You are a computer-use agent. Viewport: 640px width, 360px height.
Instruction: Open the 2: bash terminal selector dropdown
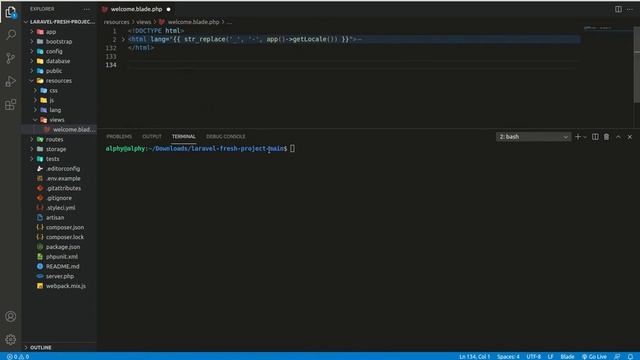tap(533, 137)
